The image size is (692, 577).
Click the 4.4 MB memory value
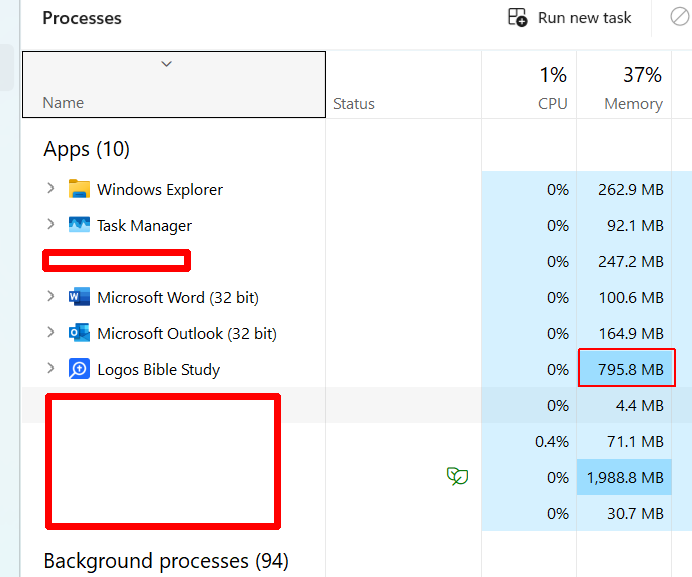[639, 406]
